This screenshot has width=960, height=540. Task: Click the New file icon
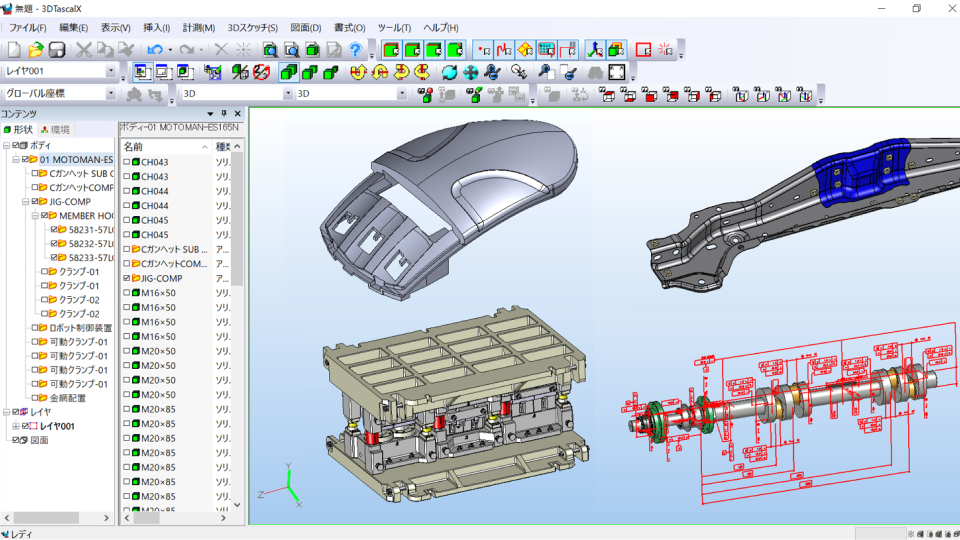pyautogui.click(x=14, y=49)
